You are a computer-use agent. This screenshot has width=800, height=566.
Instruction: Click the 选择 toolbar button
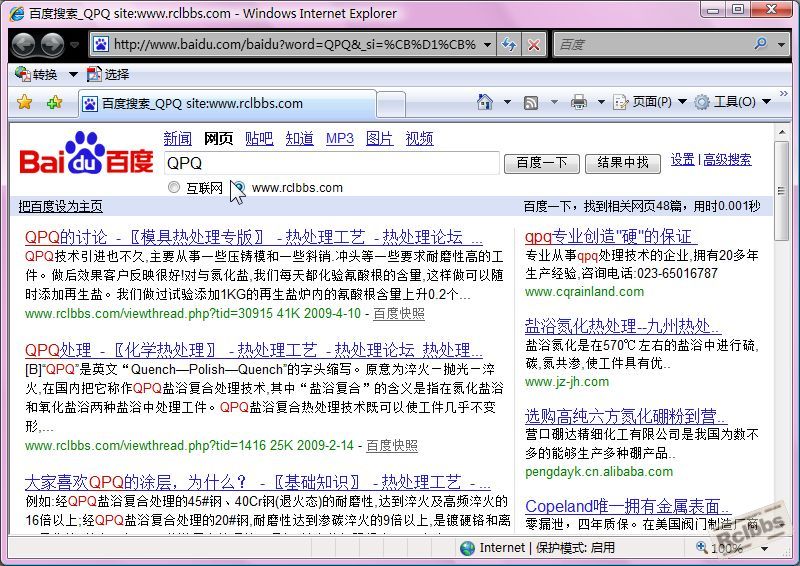[x=108, y=75]
